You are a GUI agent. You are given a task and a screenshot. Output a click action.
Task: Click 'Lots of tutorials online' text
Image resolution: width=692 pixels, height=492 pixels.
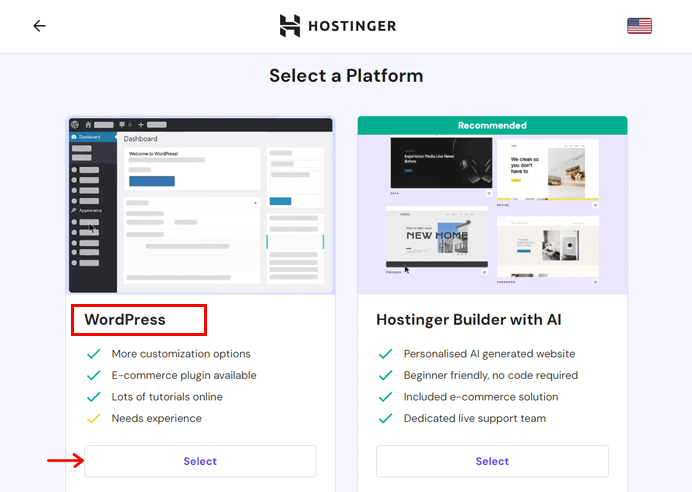(x=167, y=397)
